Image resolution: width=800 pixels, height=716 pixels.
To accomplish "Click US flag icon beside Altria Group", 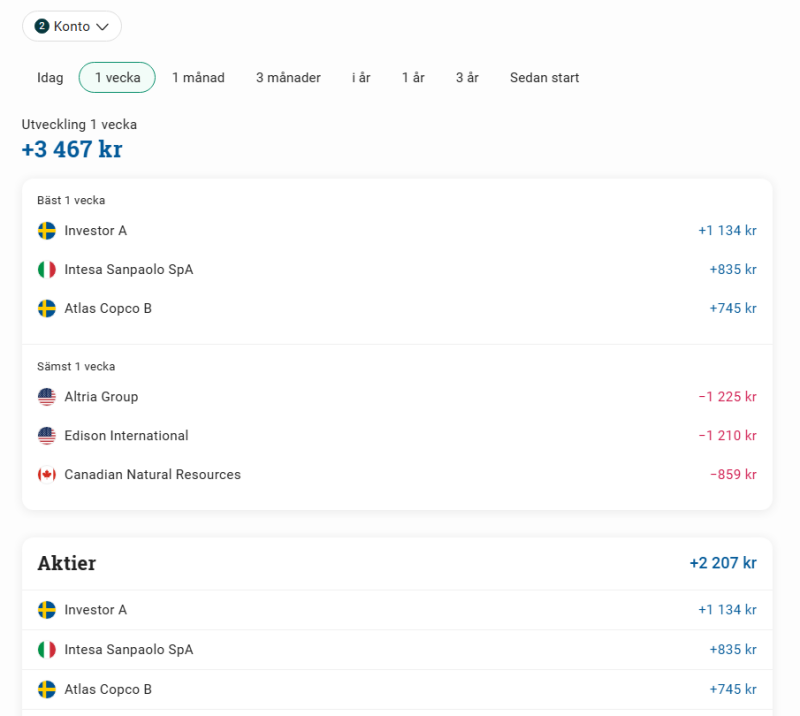I will 47,397.
